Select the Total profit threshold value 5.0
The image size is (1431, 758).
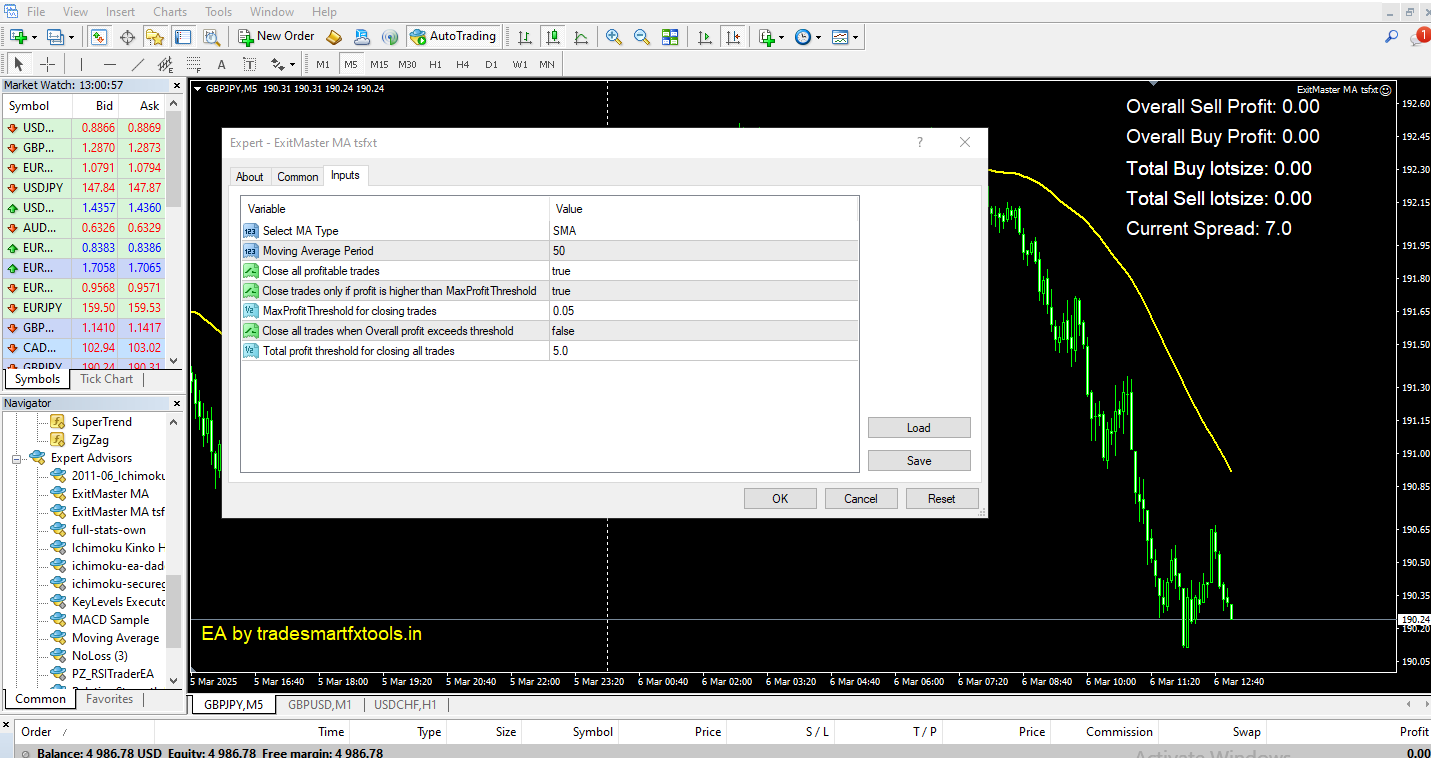pyautogui.click(x=704, y=351)
